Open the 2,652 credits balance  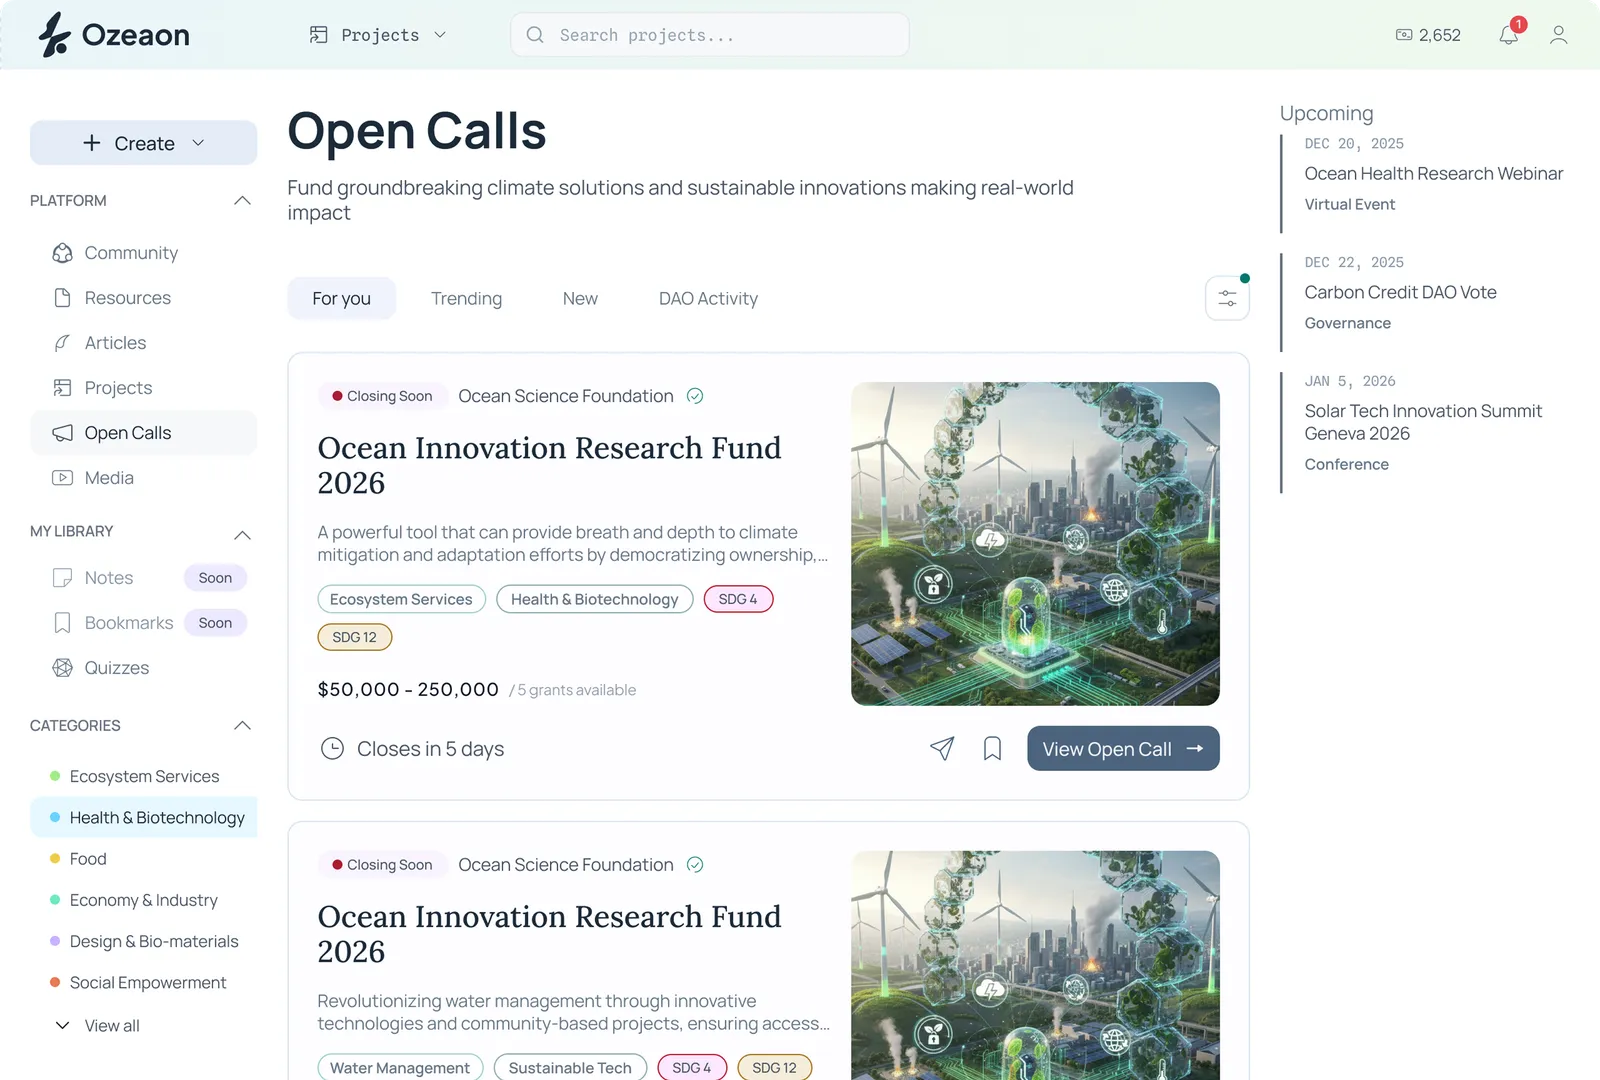1428,35
